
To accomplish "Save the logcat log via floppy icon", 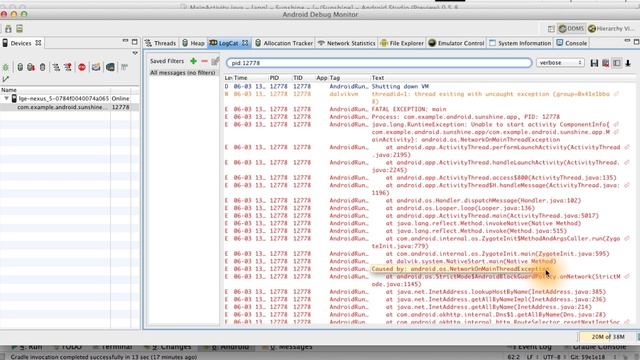I will [594, 63].
